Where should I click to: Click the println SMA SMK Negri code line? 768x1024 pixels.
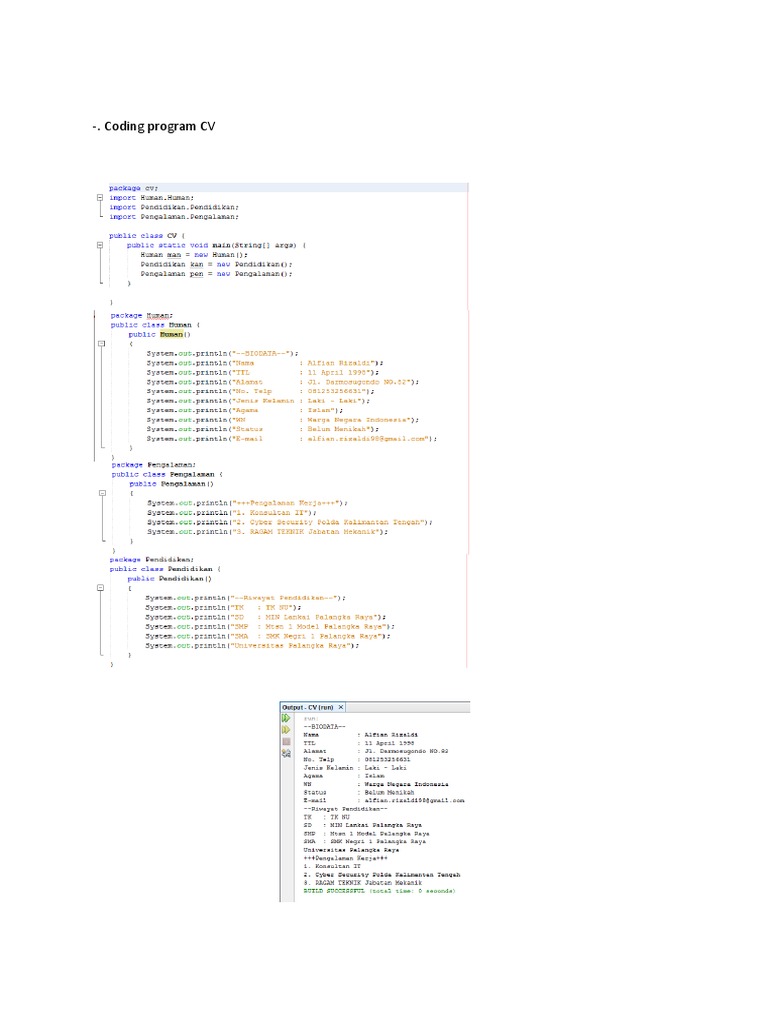coord(268,636)
